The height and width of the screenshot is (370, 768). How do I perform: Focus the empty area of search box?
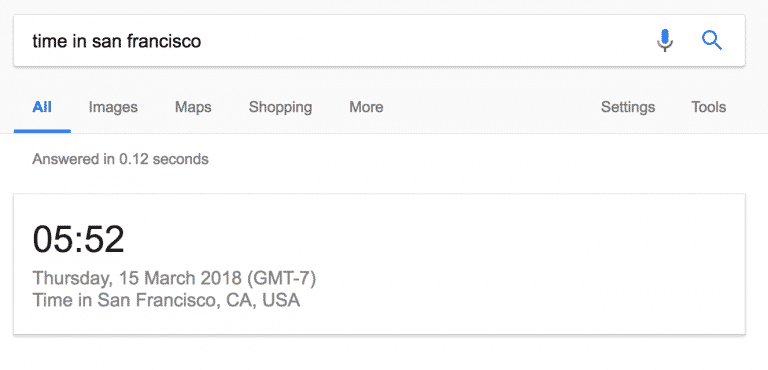(416, 41)
